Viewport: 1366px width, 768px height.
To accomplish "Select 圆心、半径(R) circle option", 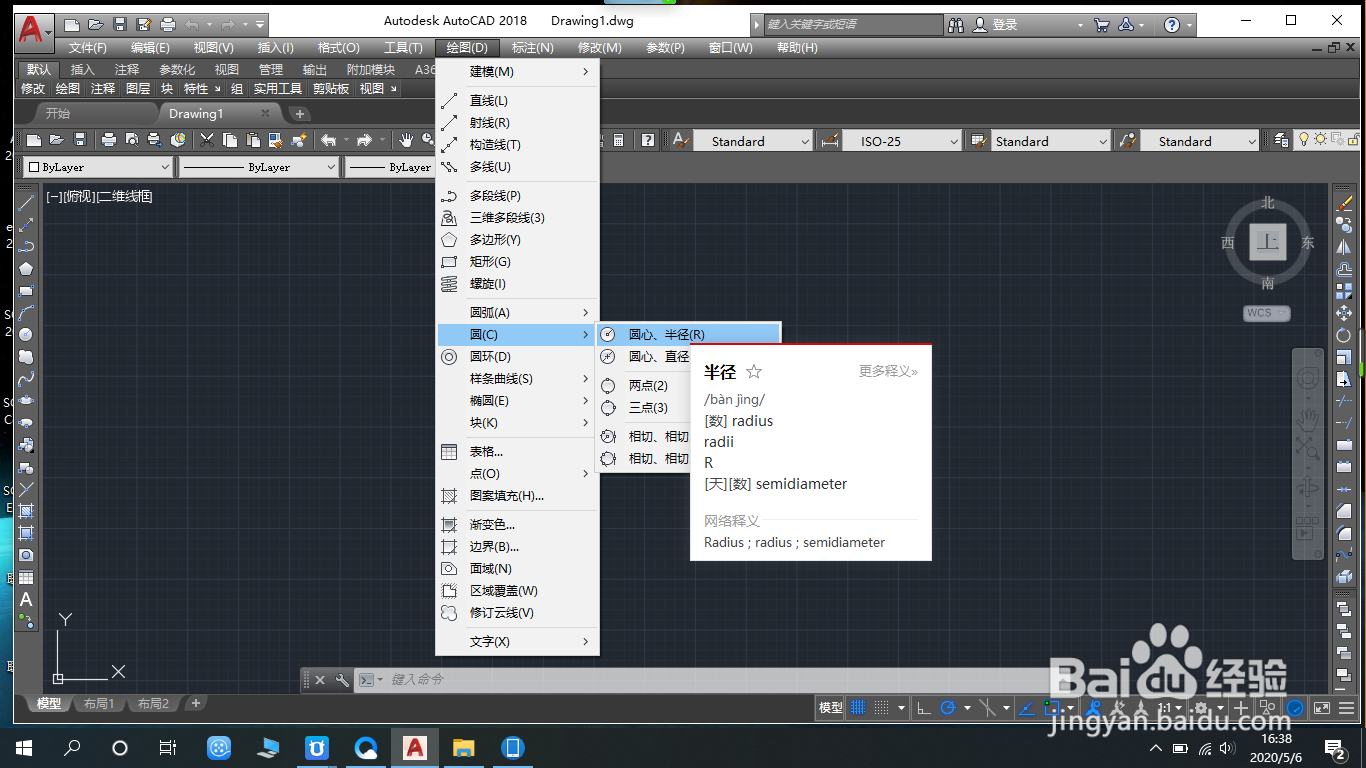I will 688,335.
